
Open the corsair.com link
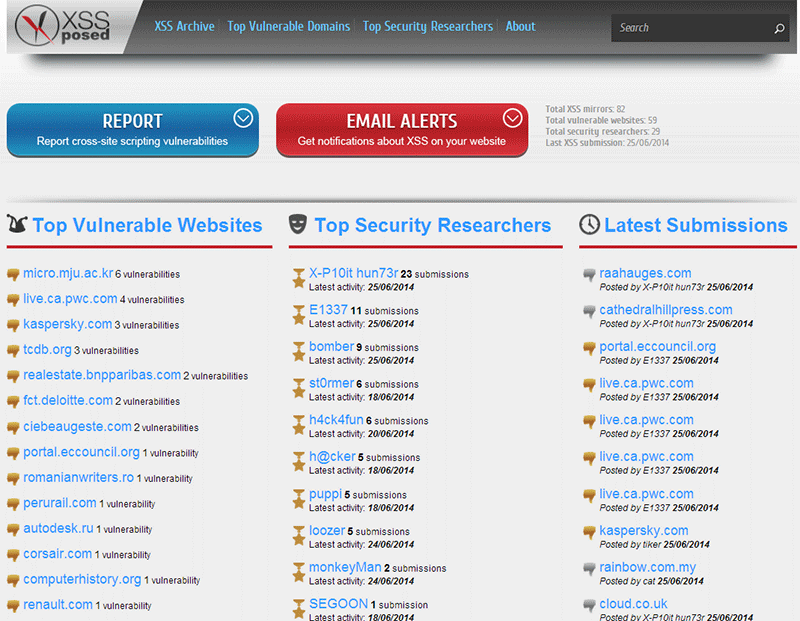tap(58, 554)
